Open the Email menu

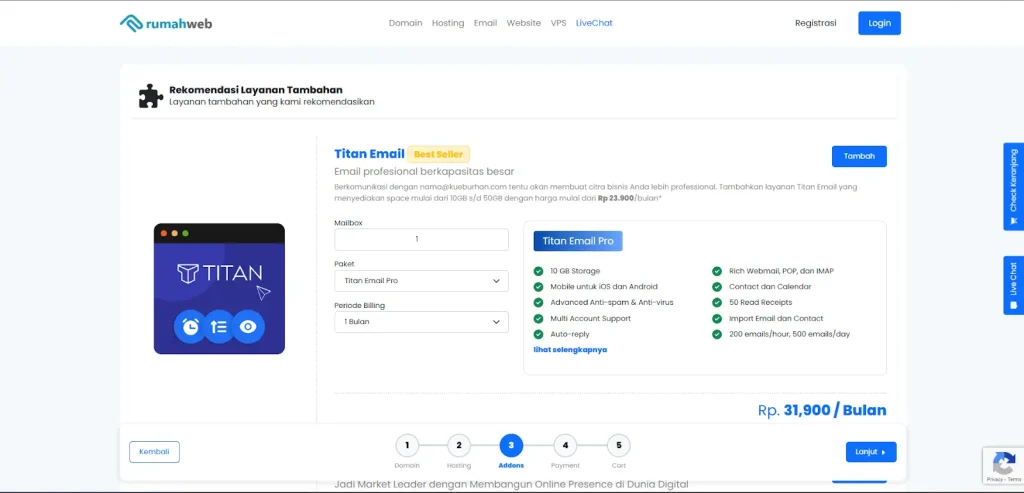point(485,23)
